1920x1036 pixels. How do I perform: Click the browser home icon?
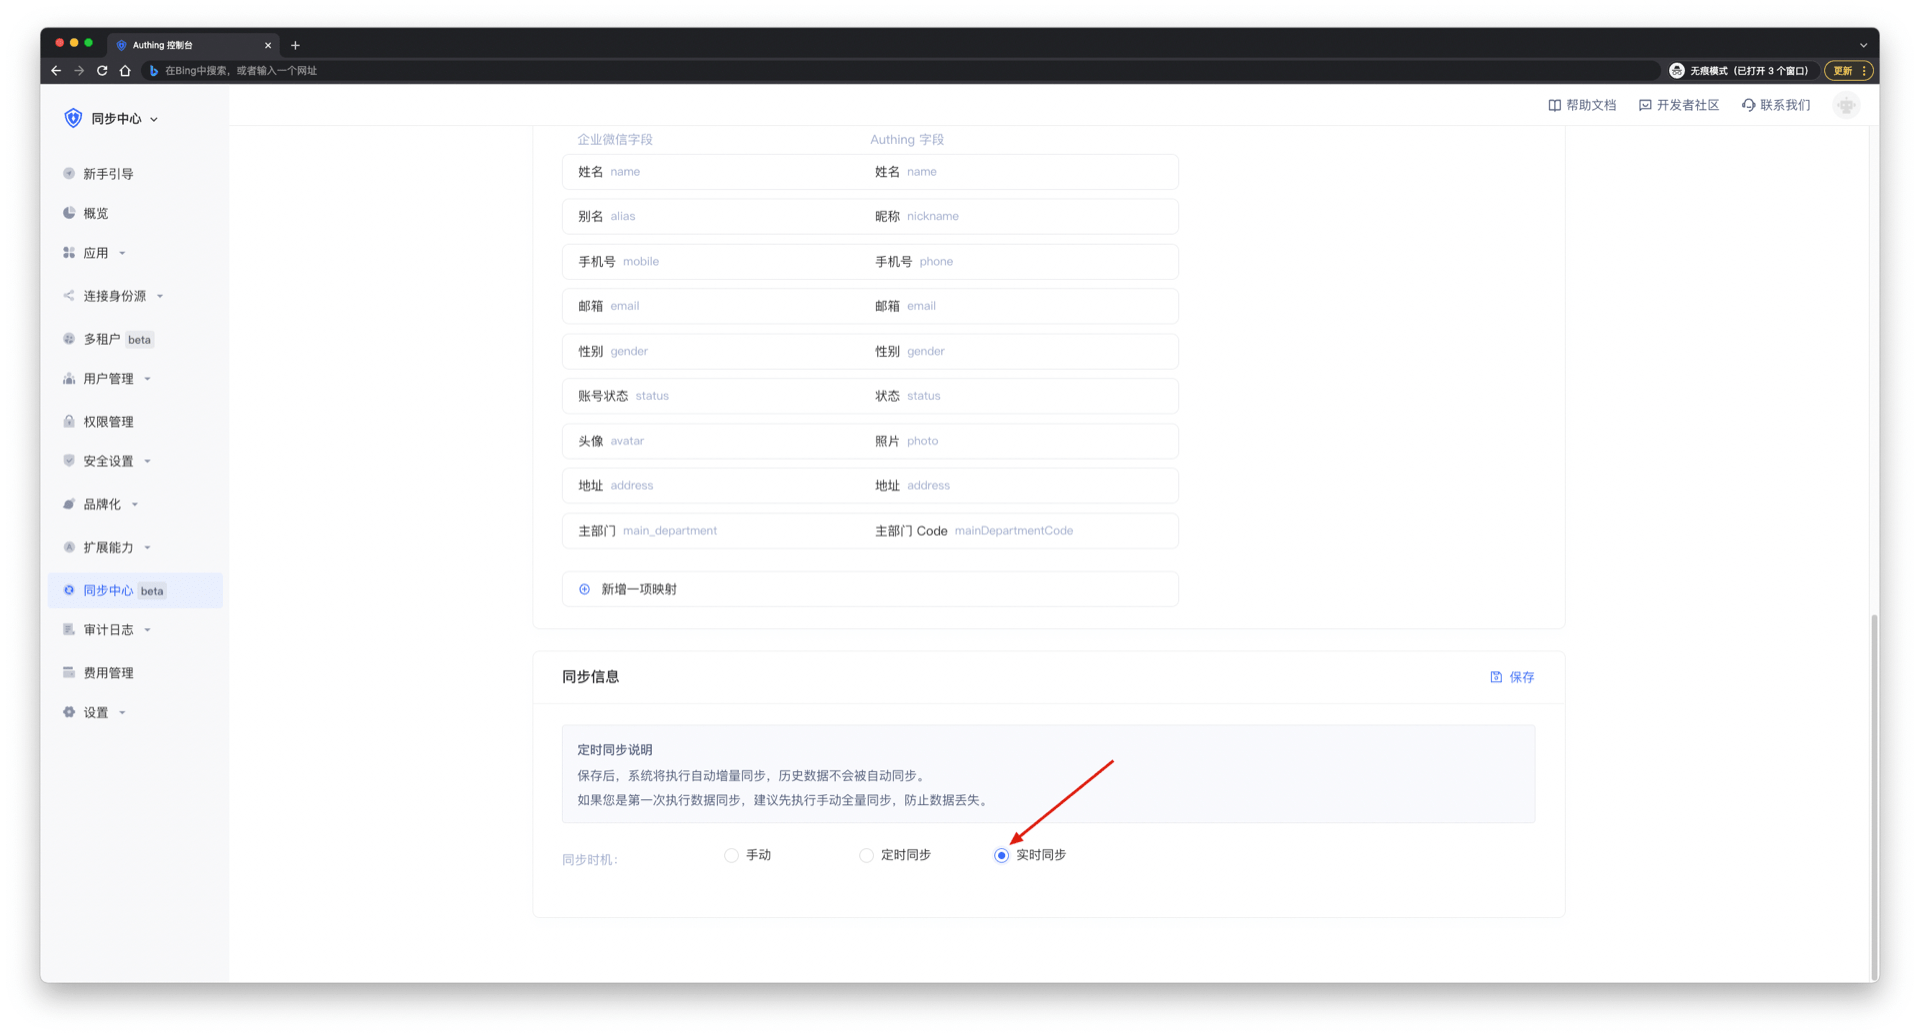125,71
